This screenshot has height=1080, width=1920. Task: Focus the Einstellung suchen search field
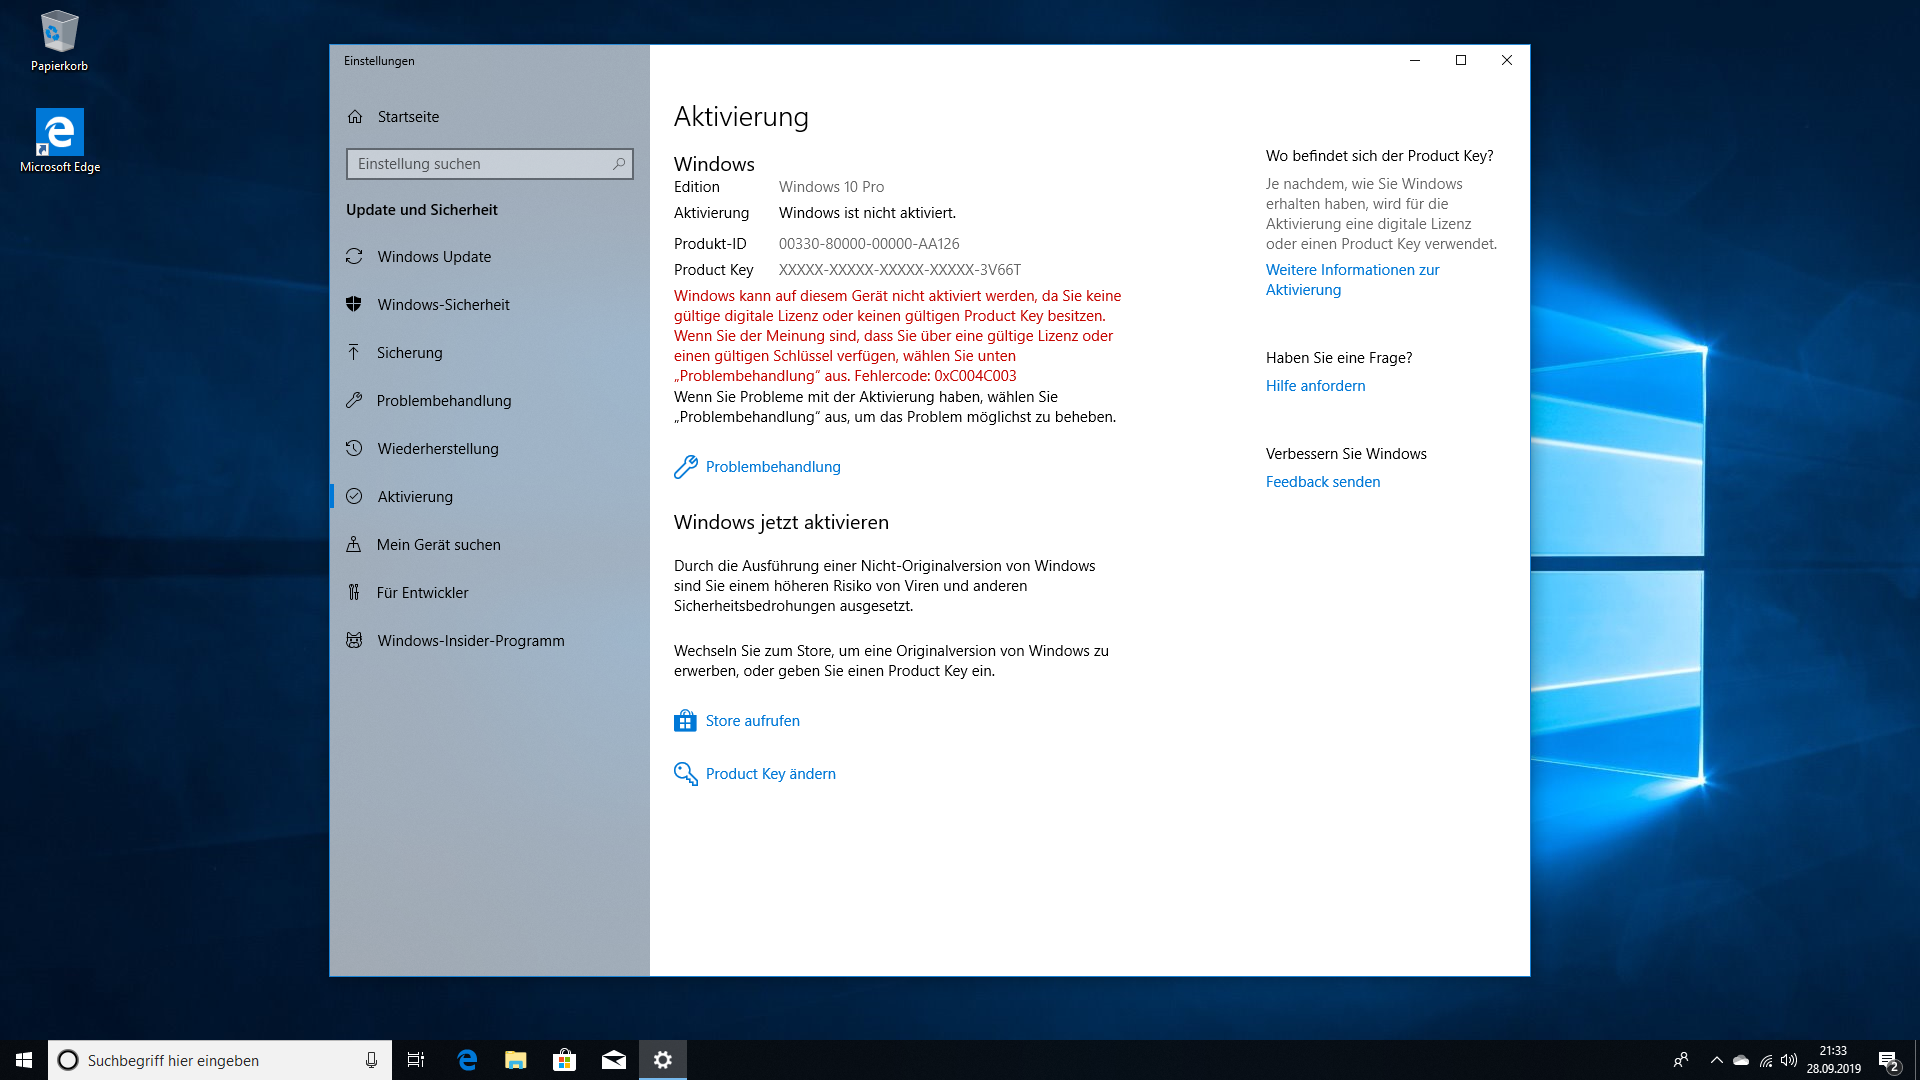coord(490,164)
